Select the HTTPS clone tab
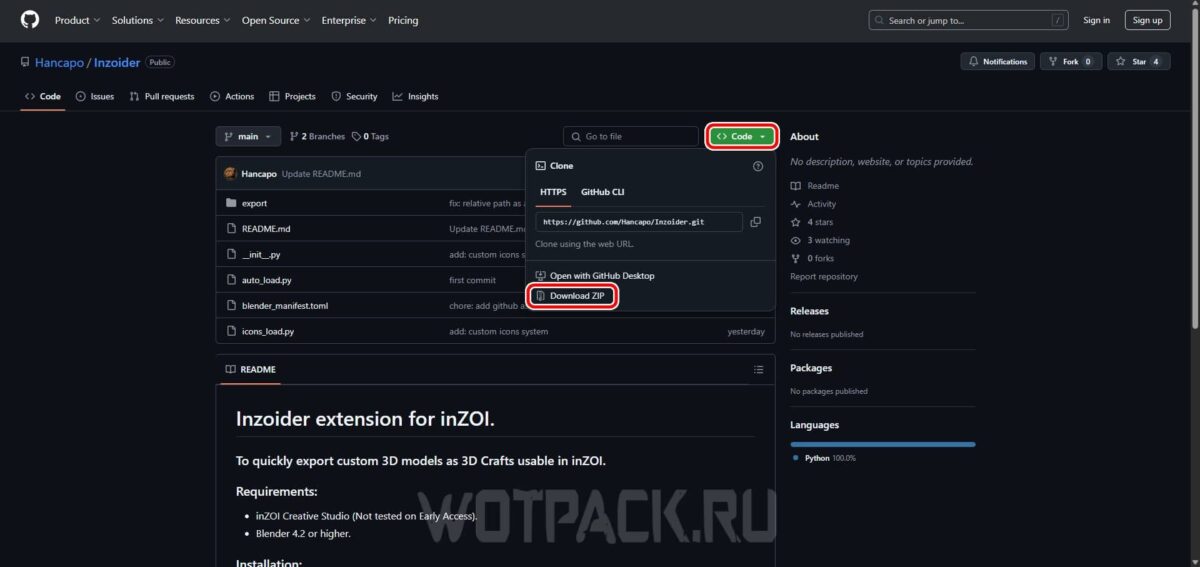The height and width of the screenshot is (567, 1200). [553, 192]
